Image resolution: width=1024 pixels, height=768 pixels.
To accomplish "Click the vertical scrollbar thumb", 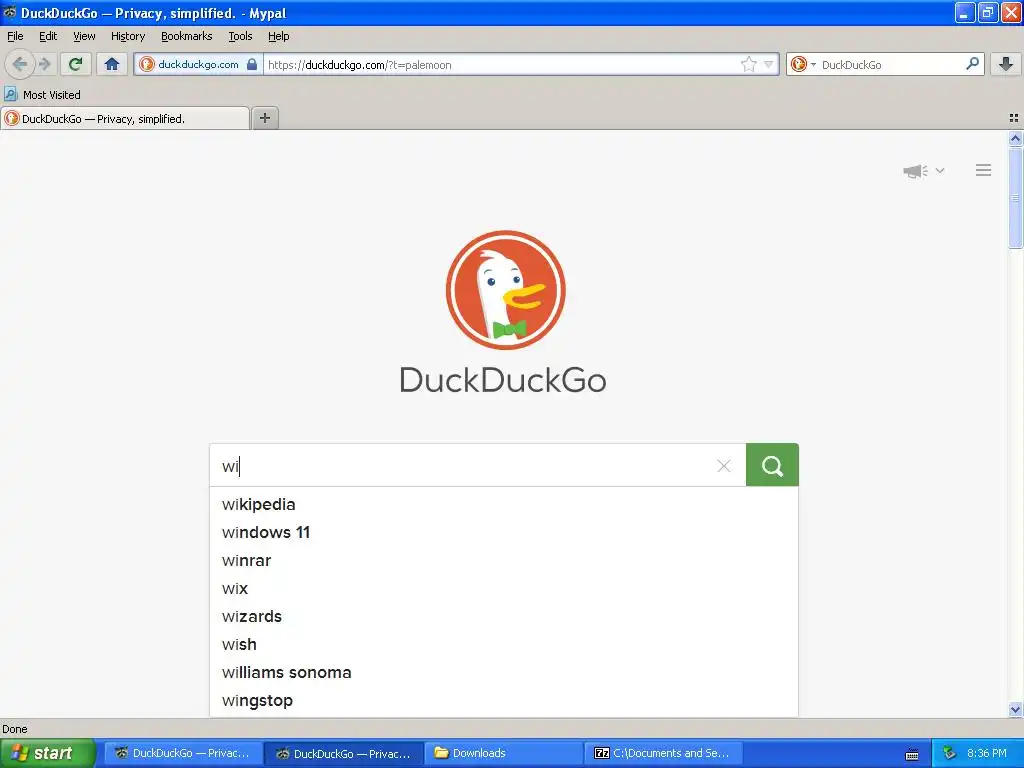I will pos(1015,197).
